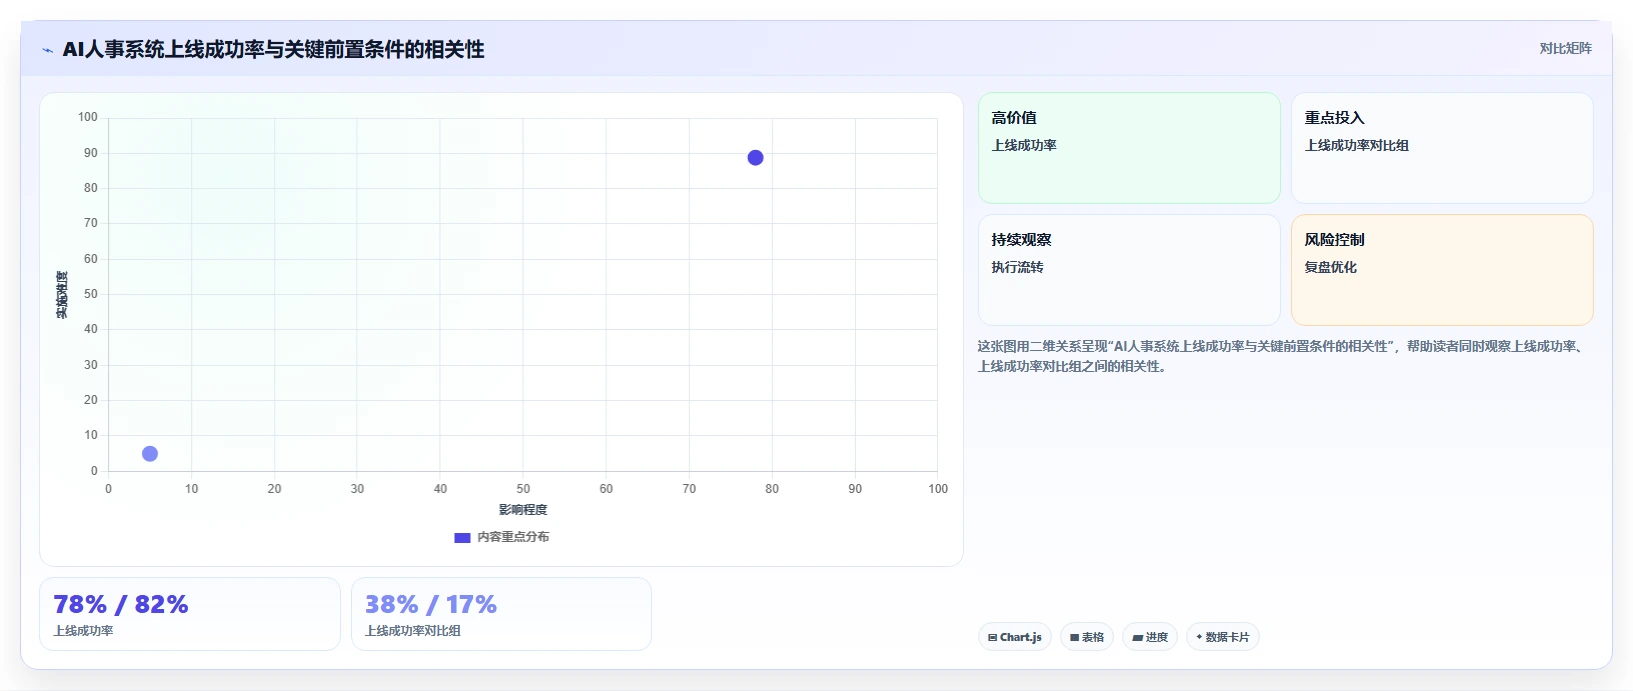The width and height of the screenshot is (1633, 691).
Task: Click the 对比矩阵 label in the header
Action: point(1565,48)
